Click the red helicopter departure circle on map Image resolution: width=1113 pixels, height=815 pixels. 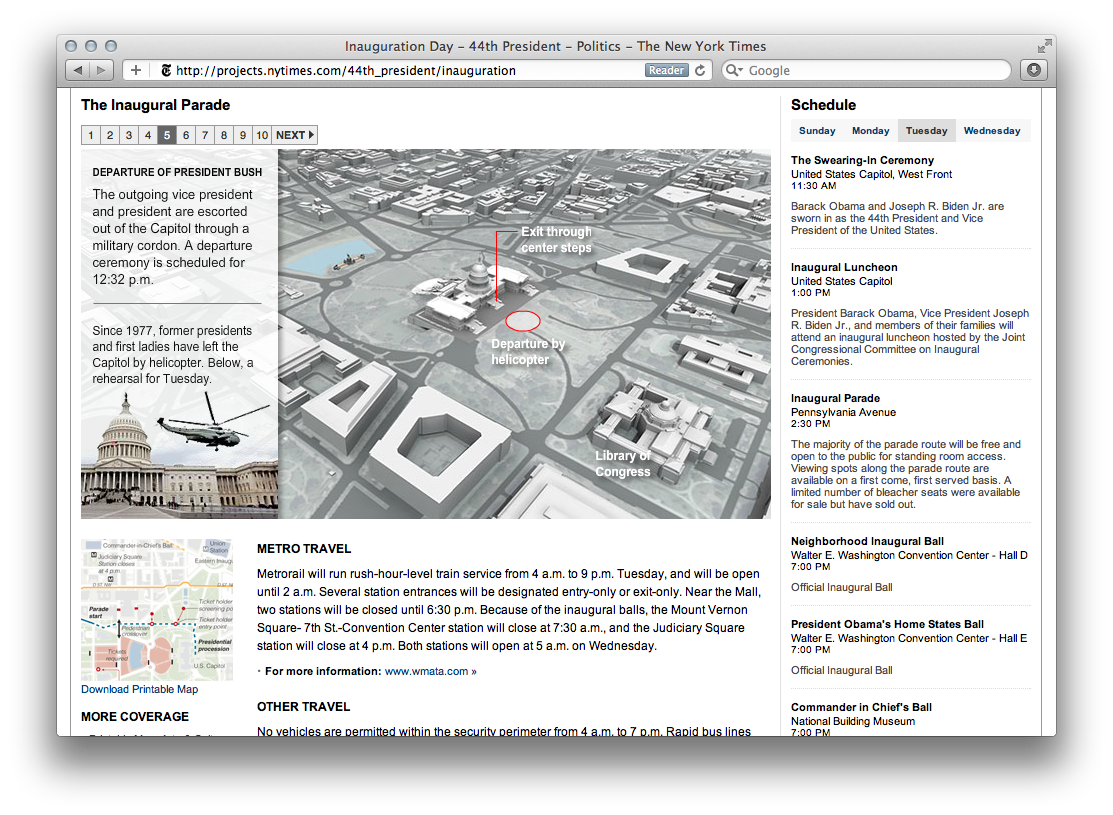(x=523, y=321)
